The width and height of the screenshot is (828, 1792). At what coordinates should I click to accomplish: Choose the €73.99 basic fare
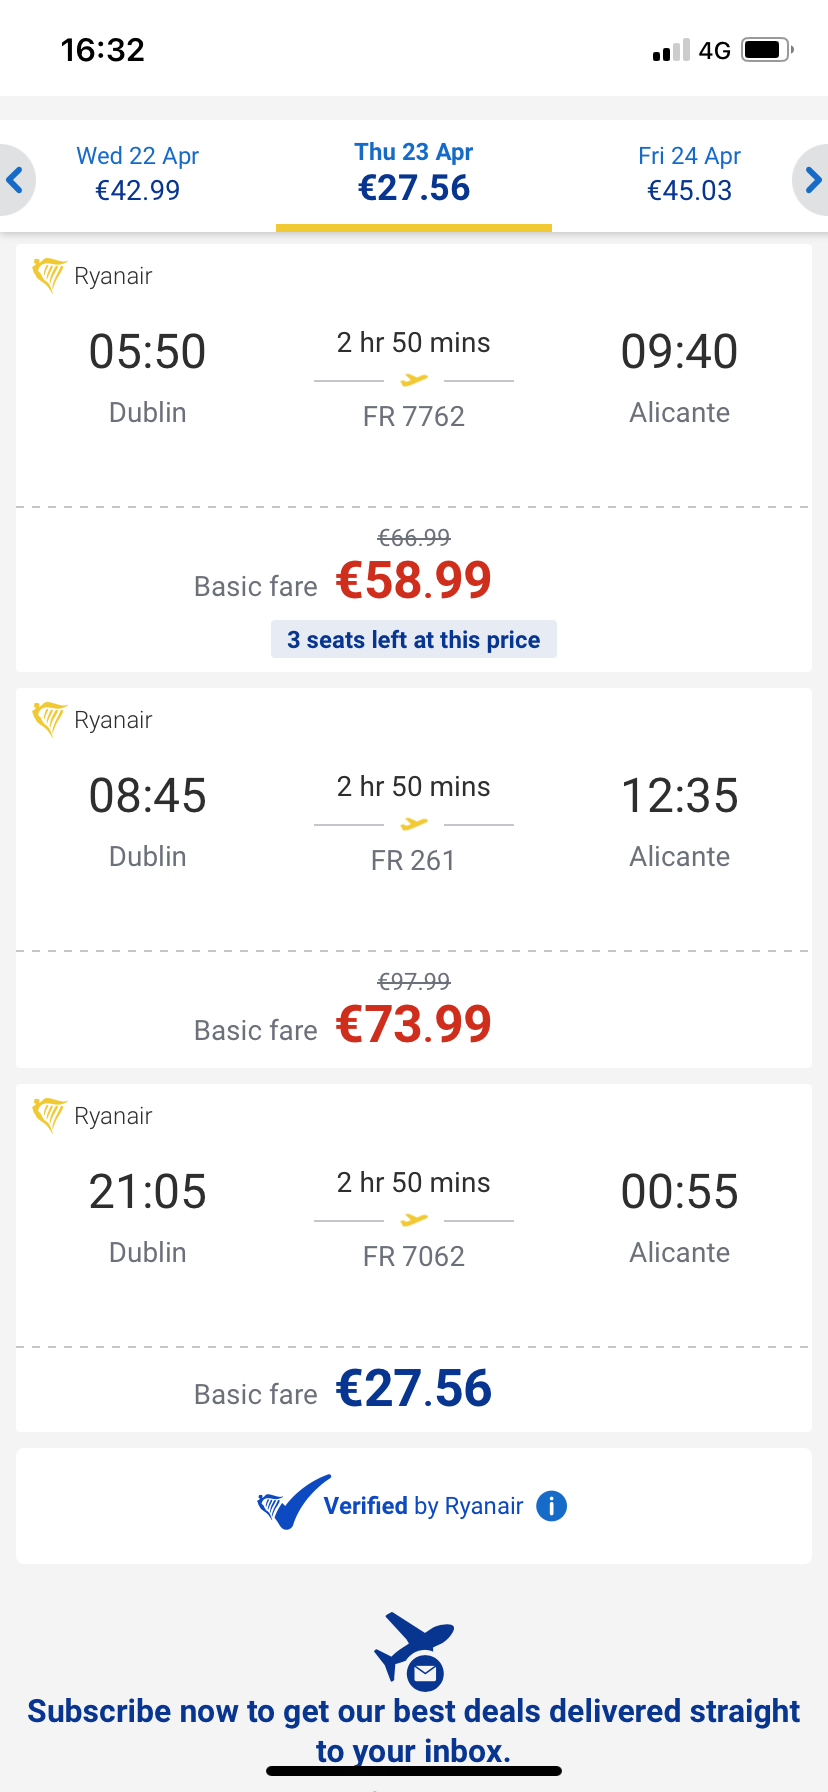[413, 1025]
